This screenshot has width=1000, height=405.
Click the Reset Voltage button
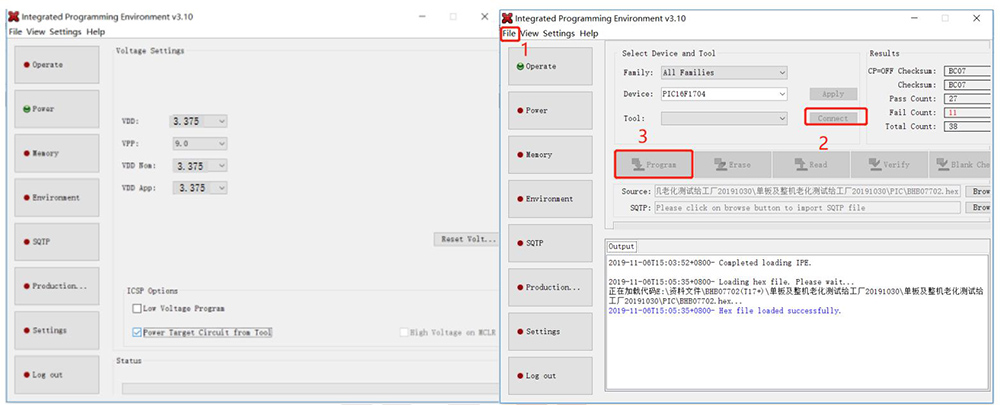465,239
